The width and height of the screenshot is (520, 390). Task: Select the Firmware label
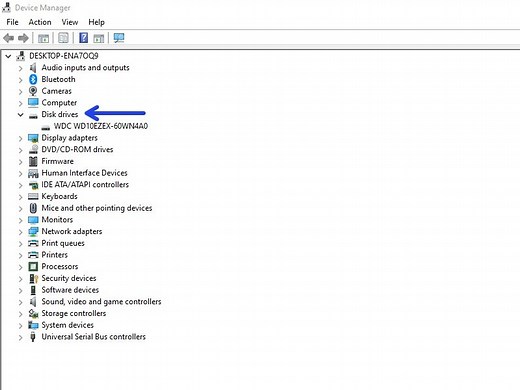(57, 161)
